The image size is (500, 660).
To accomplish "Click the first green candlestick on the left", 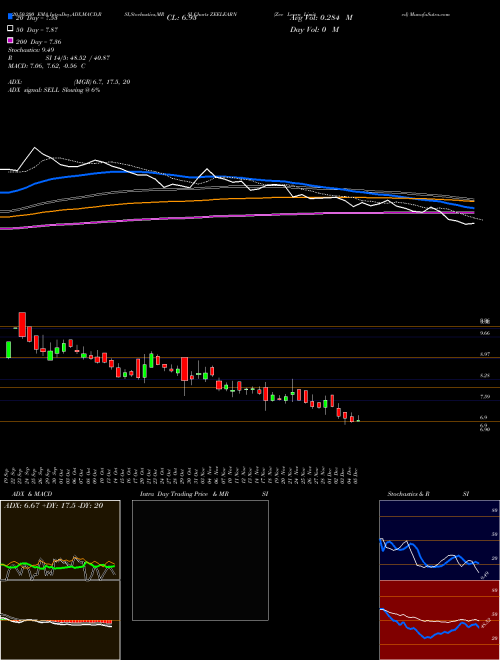I will tap(8, 349).
